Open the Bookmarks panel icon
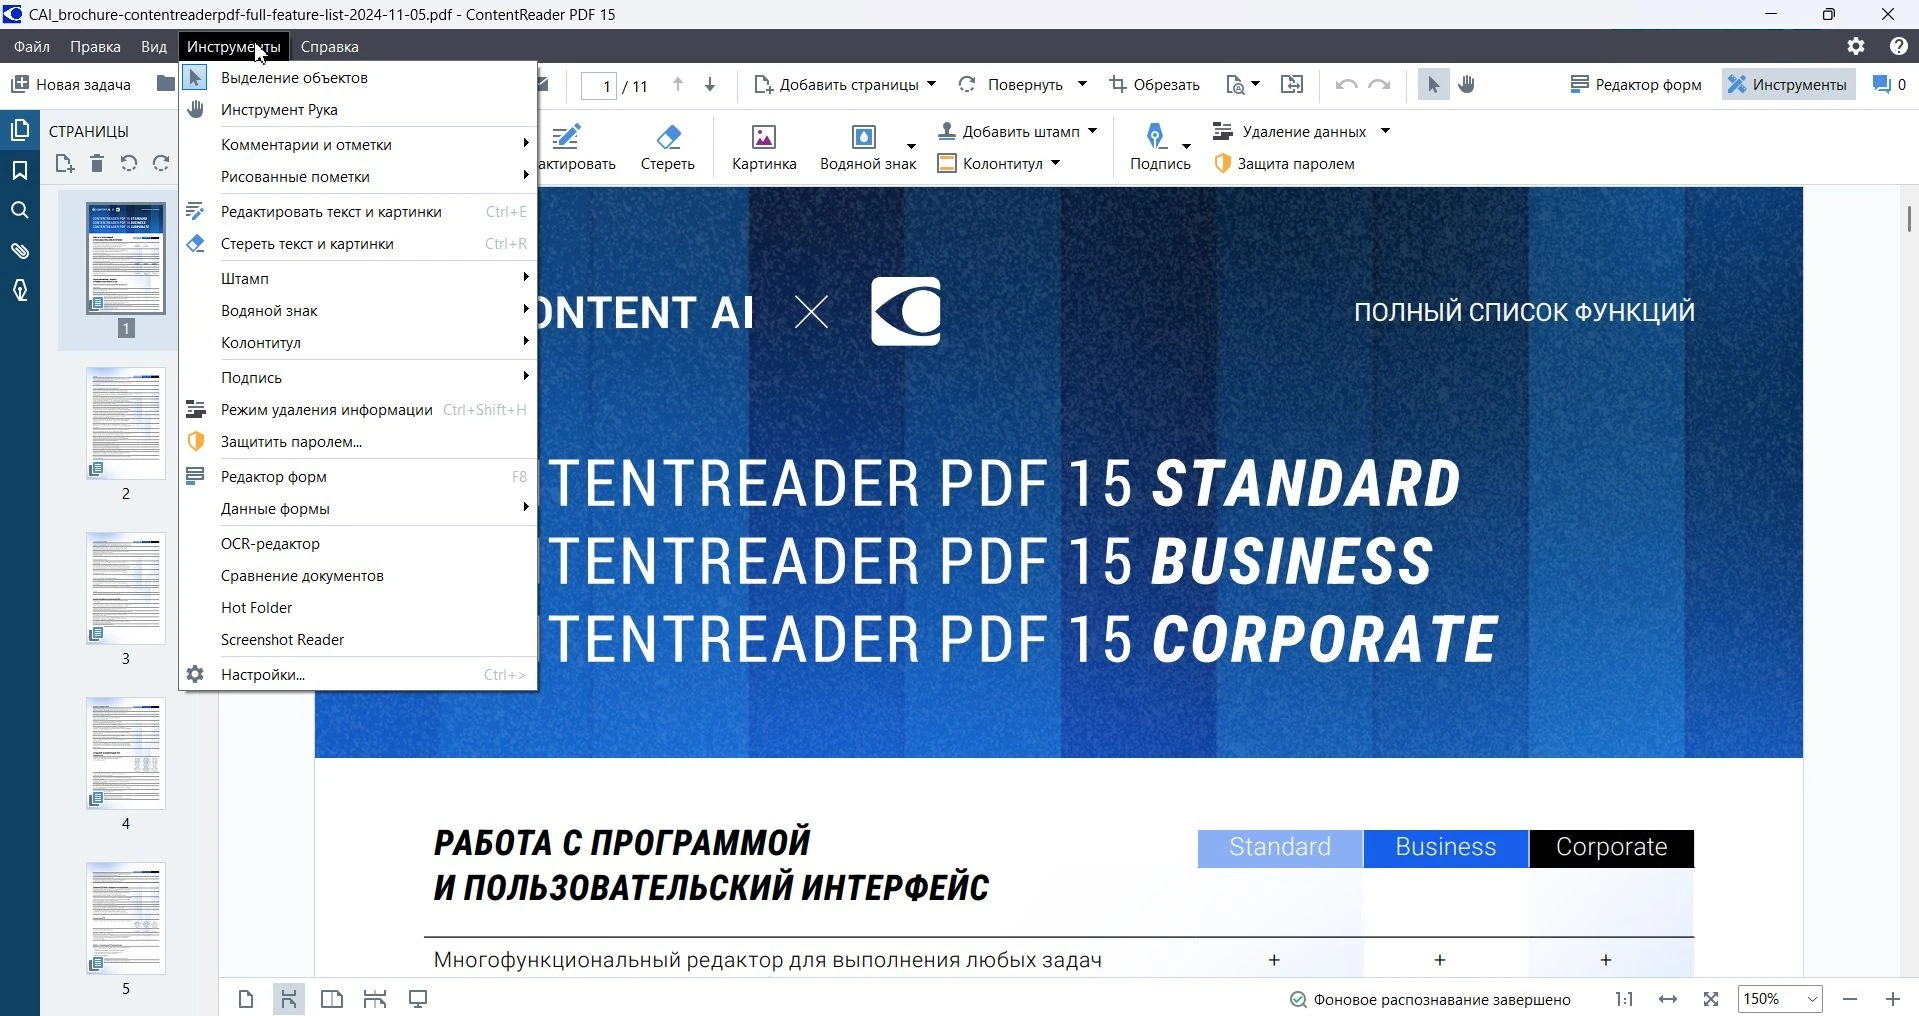The width and height of the screenshot is (1919, 1016). point(20,170)
